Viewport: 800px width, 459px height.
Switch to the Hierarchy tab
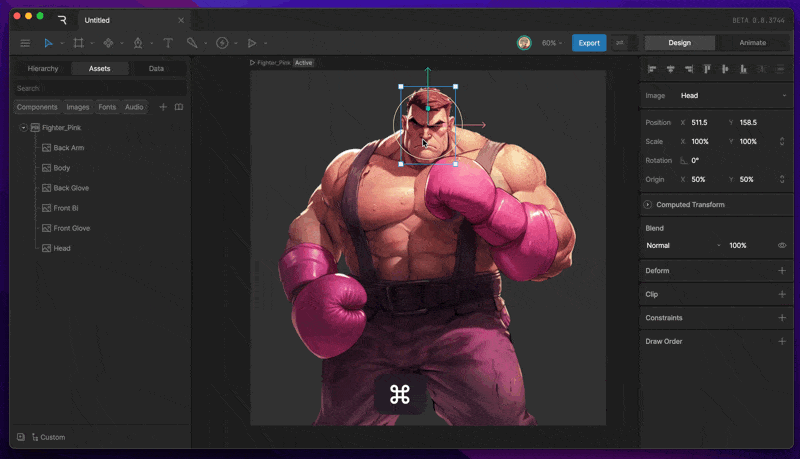click(x=42, y=69)
